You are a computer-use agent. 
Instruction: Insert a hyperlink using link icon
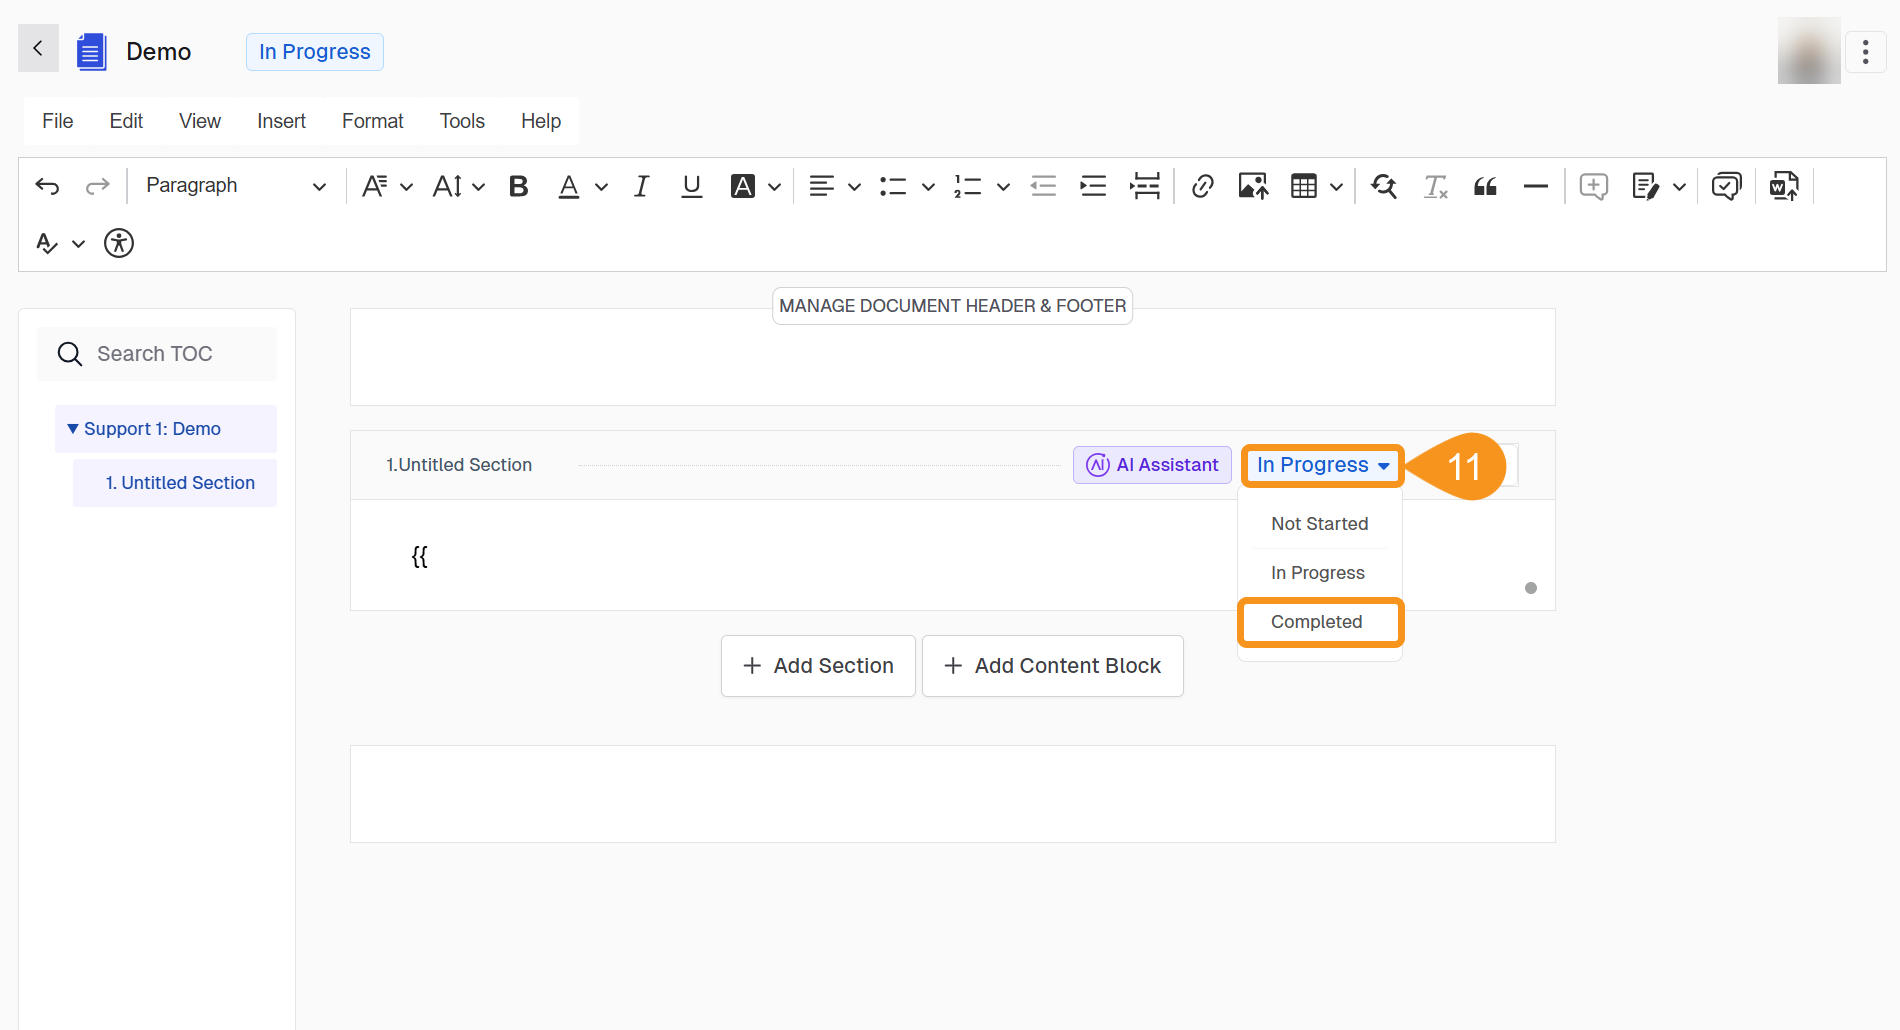(x=1203, y=186)
